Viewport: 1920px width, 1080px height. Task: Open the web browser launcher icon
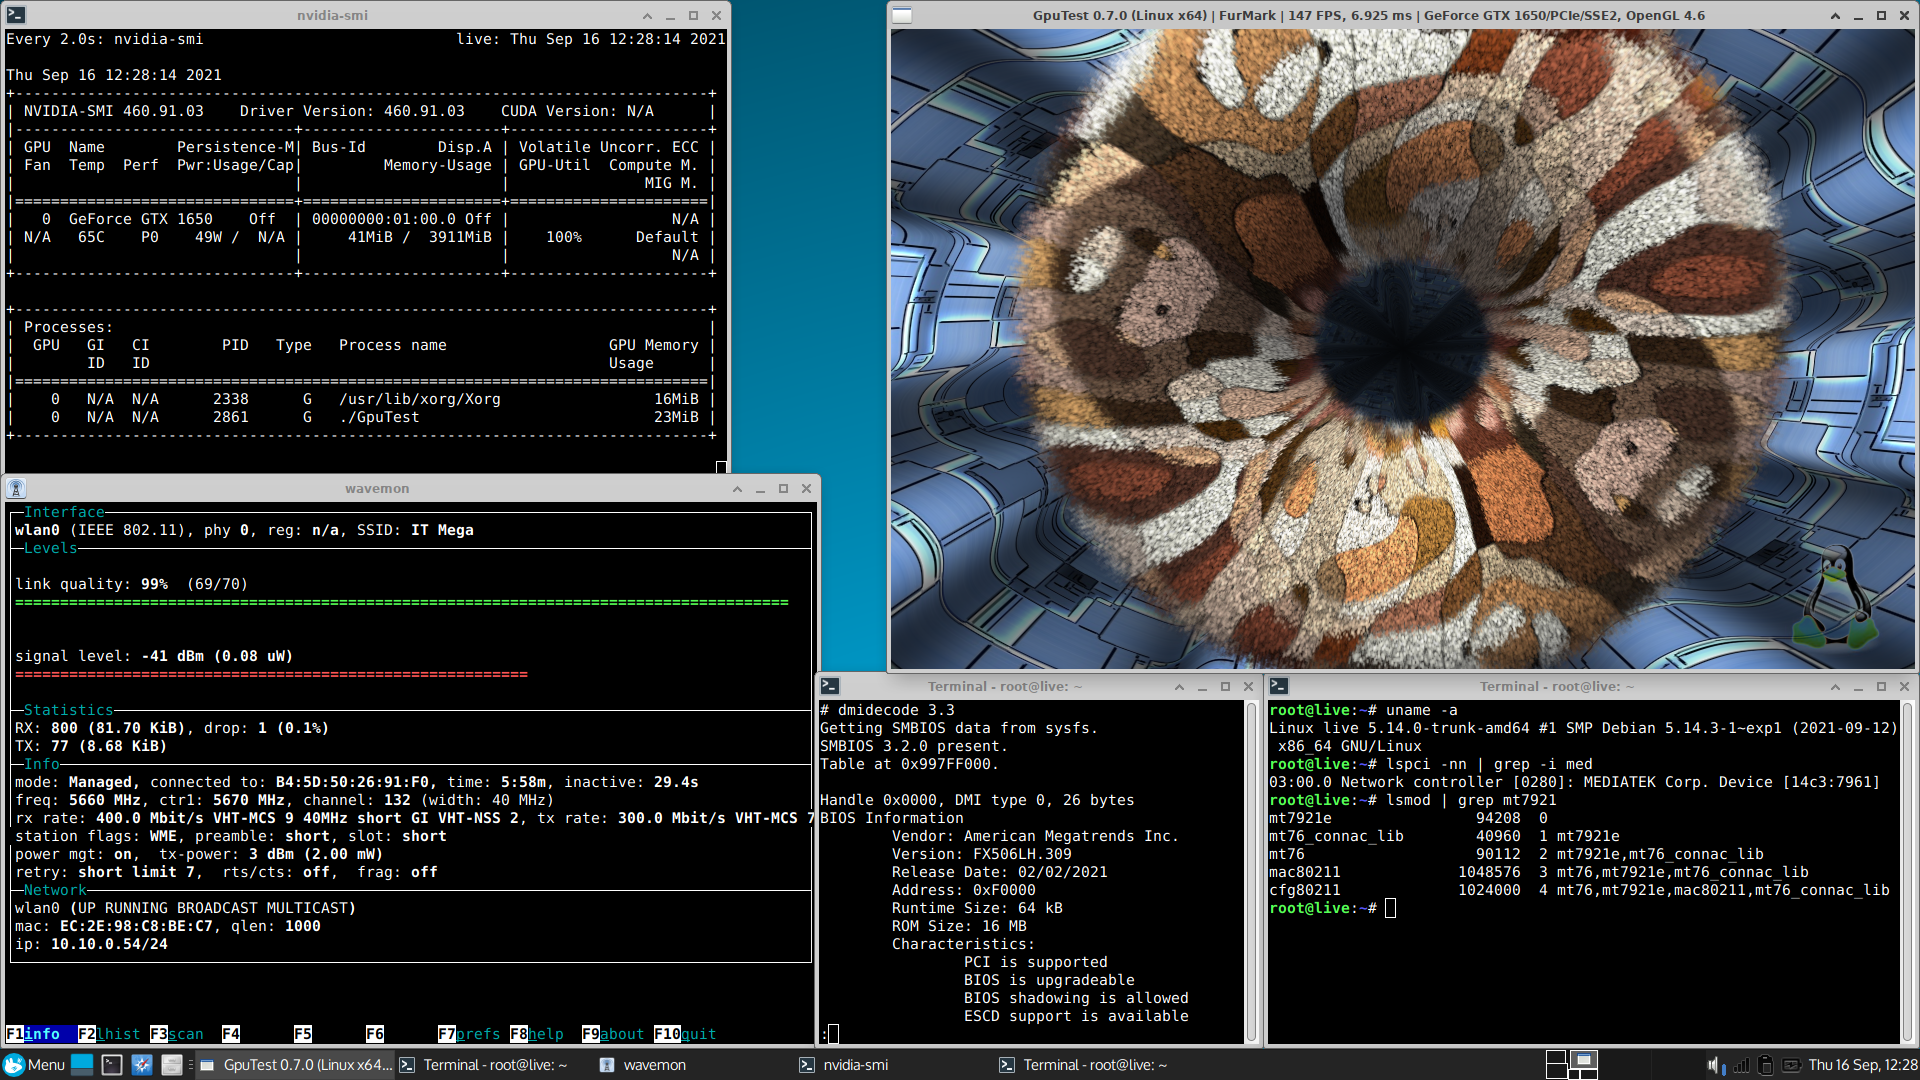pos(142,1065)
